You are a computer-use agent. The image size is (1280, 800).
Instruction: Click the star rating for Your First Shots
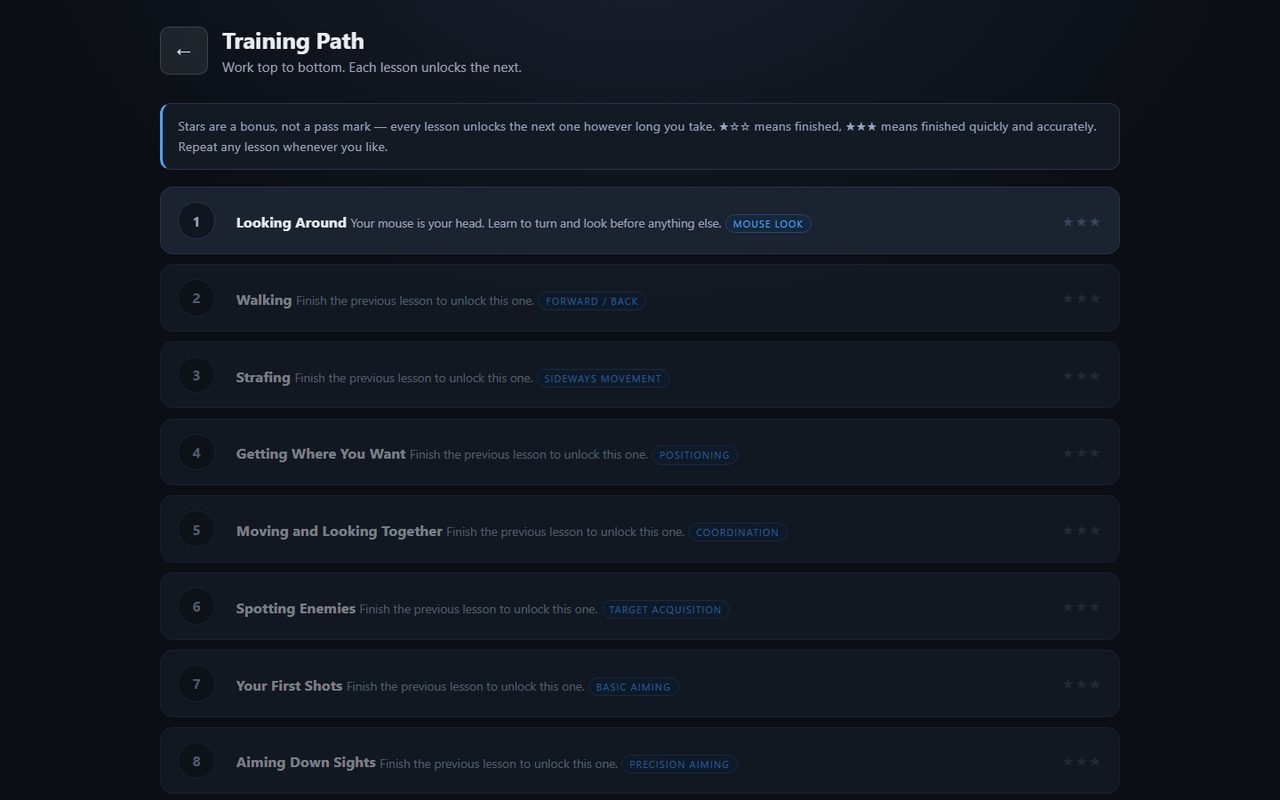pos(1081,685)
